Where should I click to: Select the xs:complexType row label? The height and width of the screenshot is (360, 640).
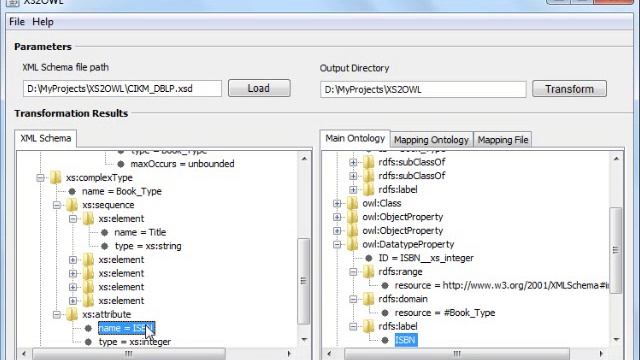point(99,178)
